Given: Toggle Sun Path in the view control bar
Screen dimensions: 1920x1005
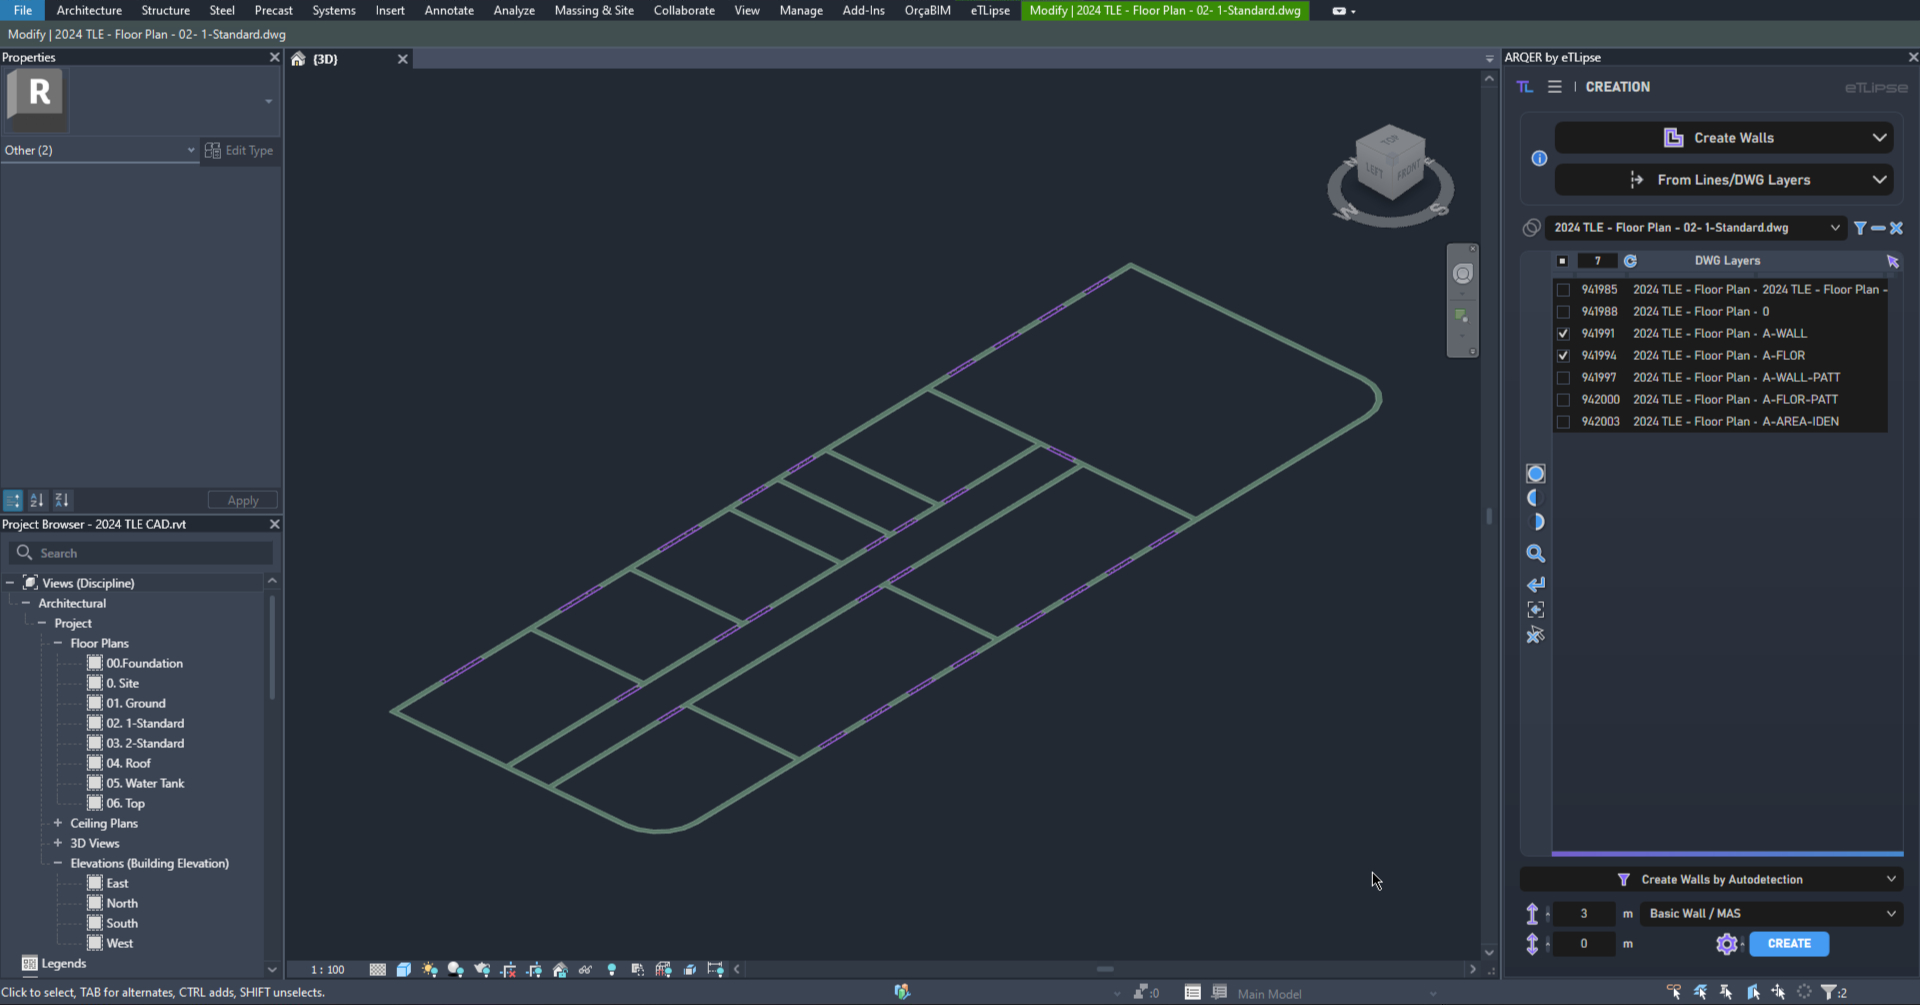Looking at the screenshot, I should [x=430, y=969].
